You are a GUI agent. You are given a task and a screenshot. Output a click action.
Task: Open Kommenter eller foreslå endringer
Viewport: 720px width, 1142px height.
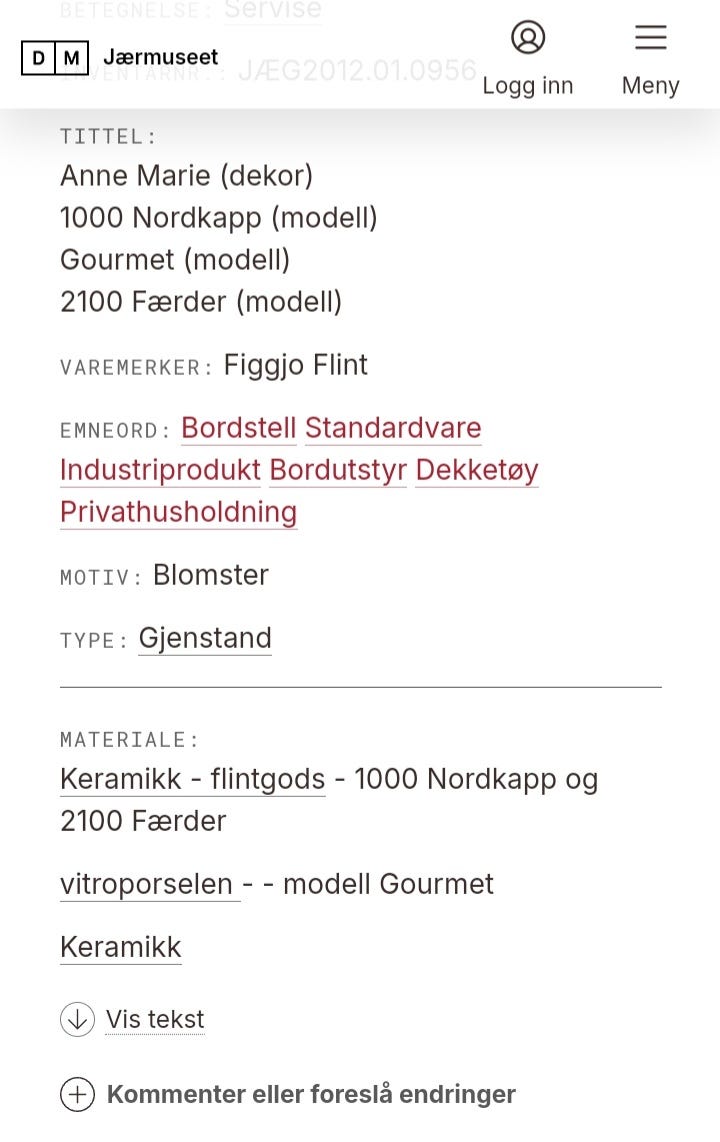[311, 1094]
